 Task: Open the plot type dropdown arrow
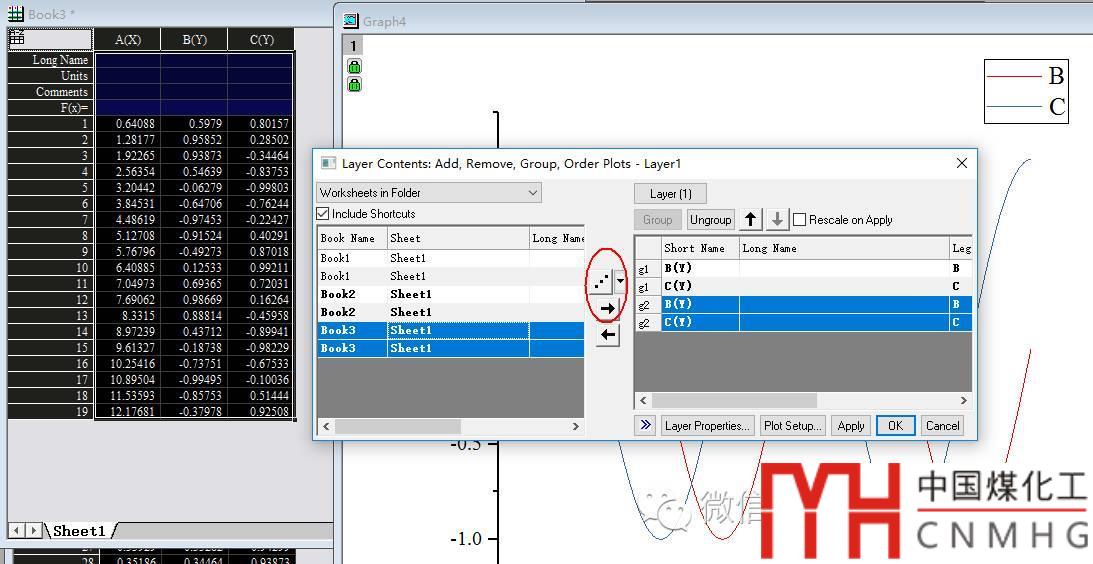621,282
